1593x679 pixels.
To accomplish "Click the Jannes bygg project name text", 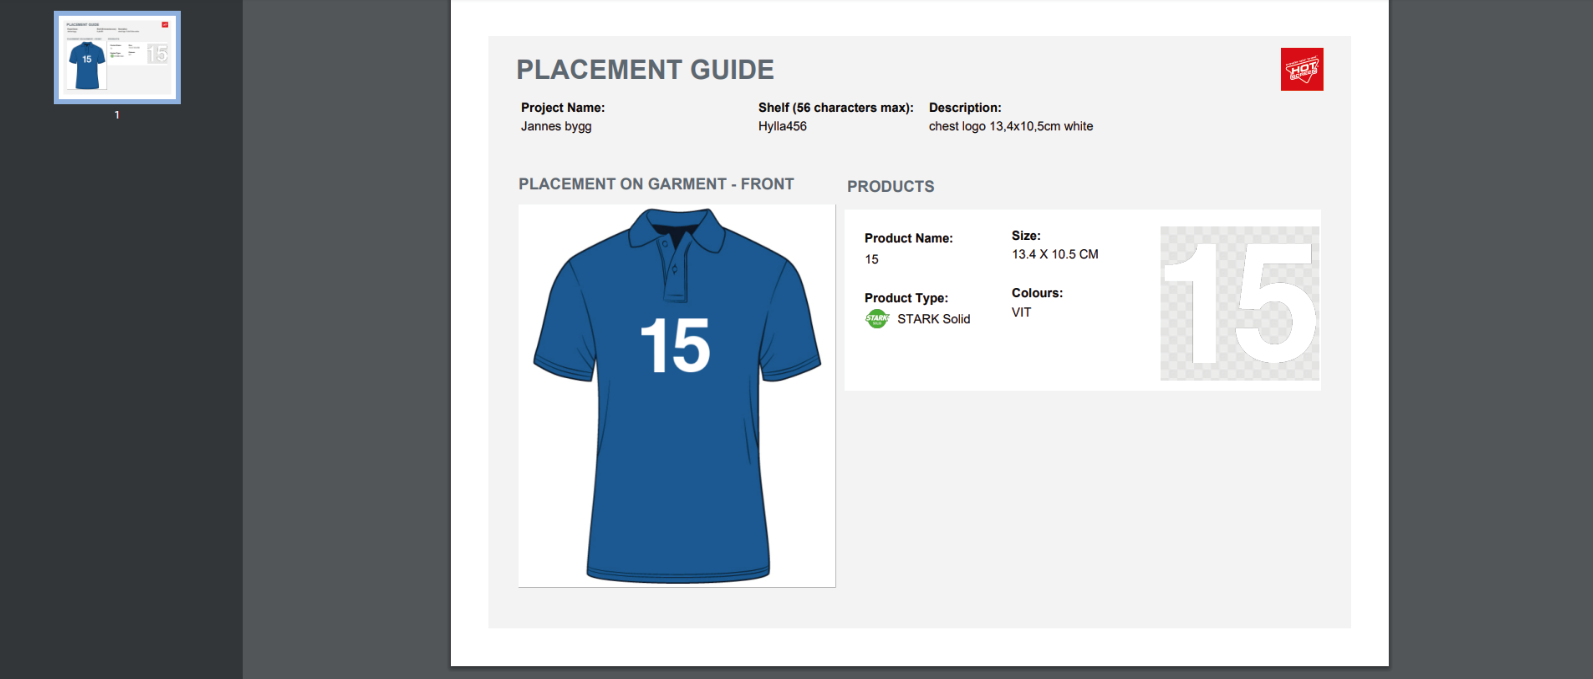I will (x=556, y=127).
